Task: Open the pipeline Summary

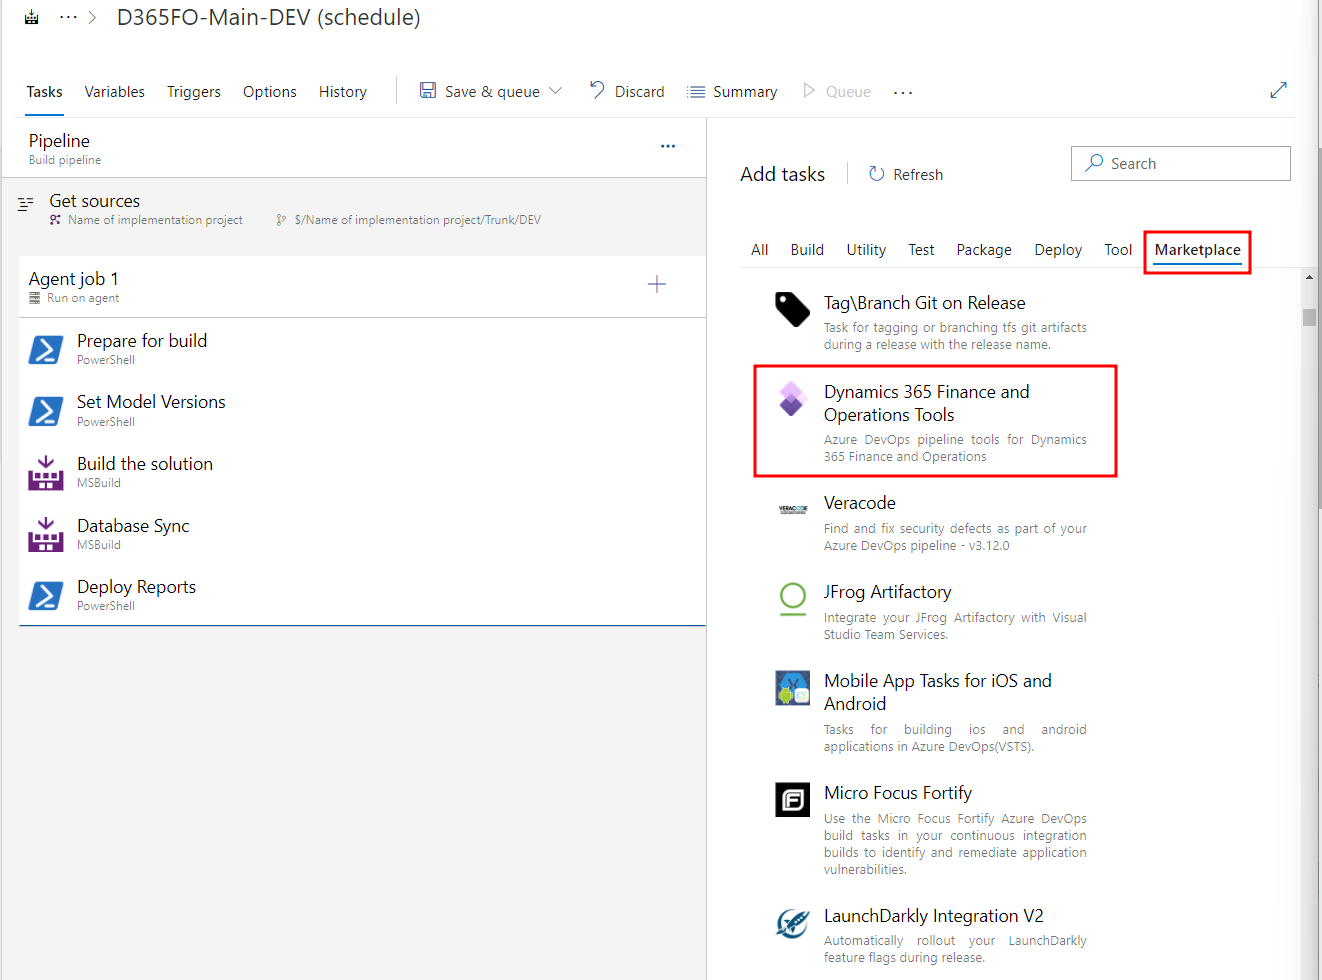Action: coord(732,90)
